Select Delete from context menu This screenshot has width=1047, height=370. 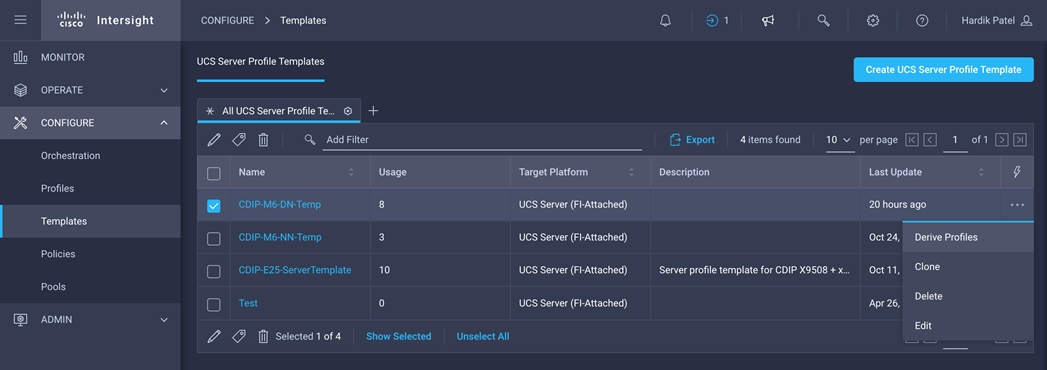coord(968,296)
